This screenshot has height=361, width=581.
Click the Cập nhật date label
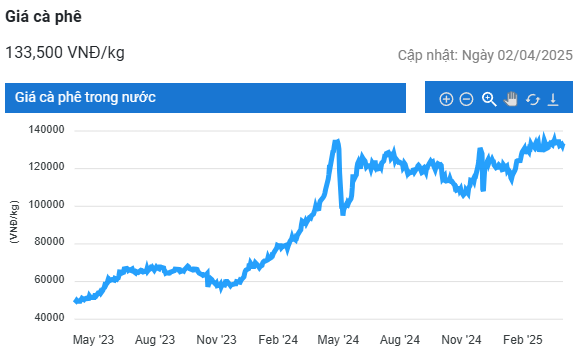point(485,55)
